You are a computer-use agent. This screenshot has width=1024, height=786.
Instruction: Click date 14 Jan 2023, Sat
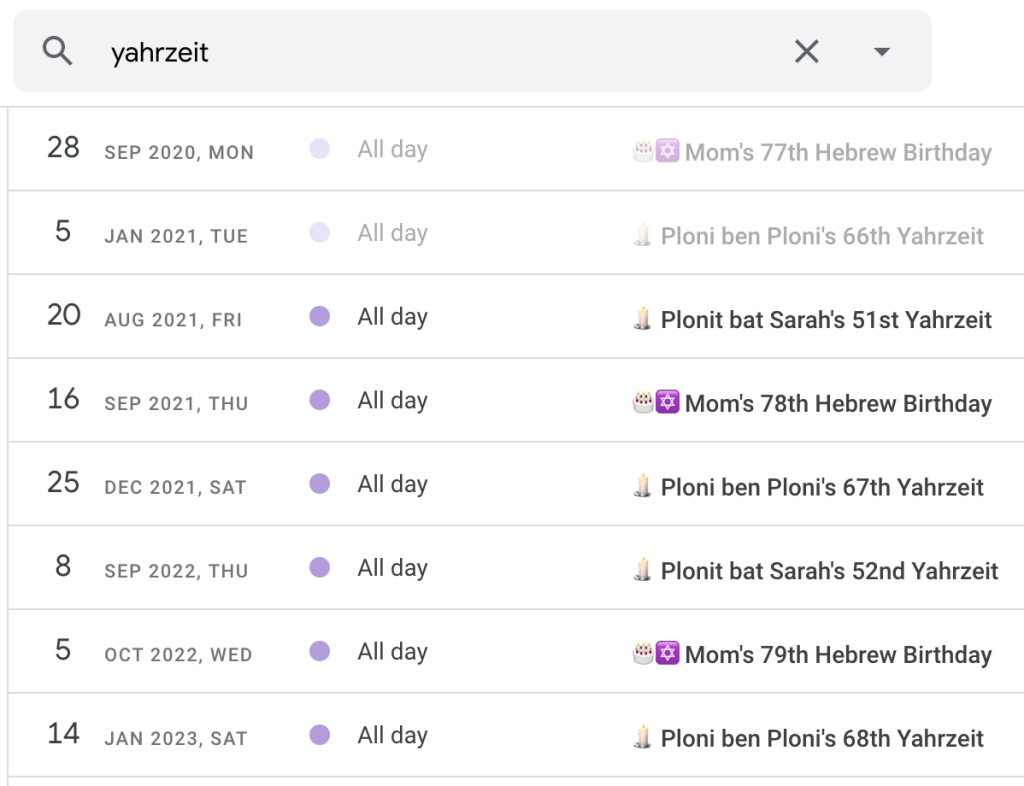(x=150, y=737)
